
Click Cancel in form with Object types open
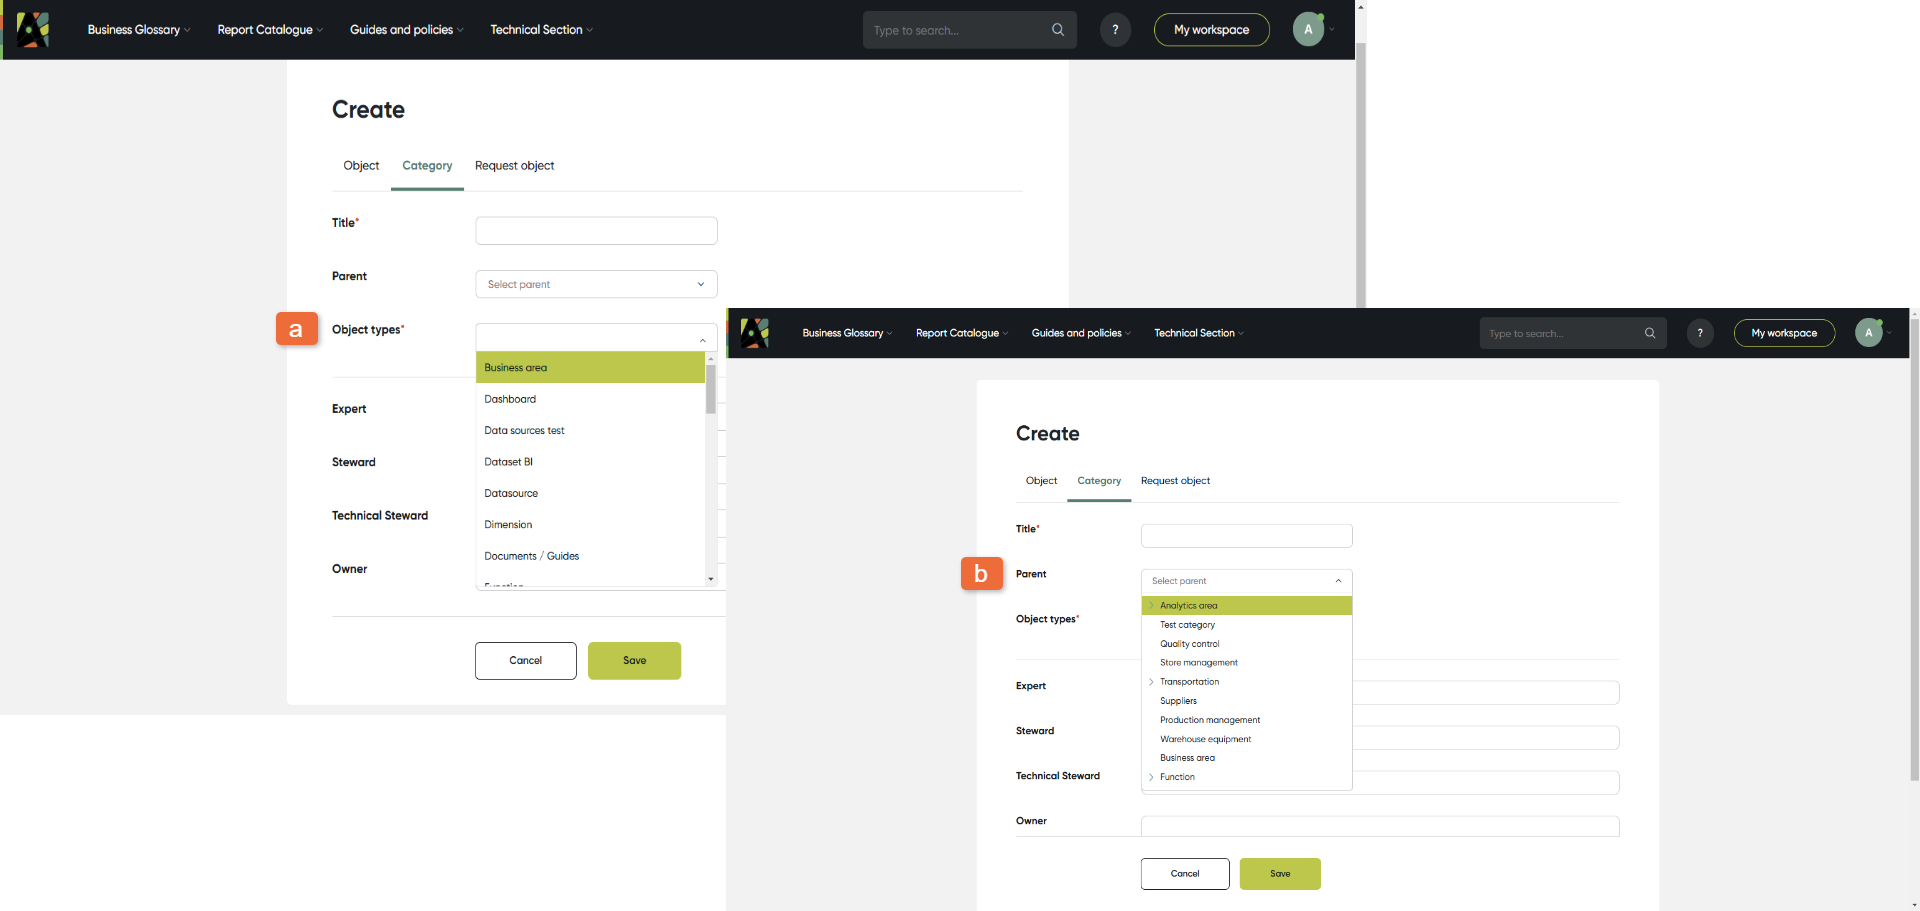(x=525, y=661)
